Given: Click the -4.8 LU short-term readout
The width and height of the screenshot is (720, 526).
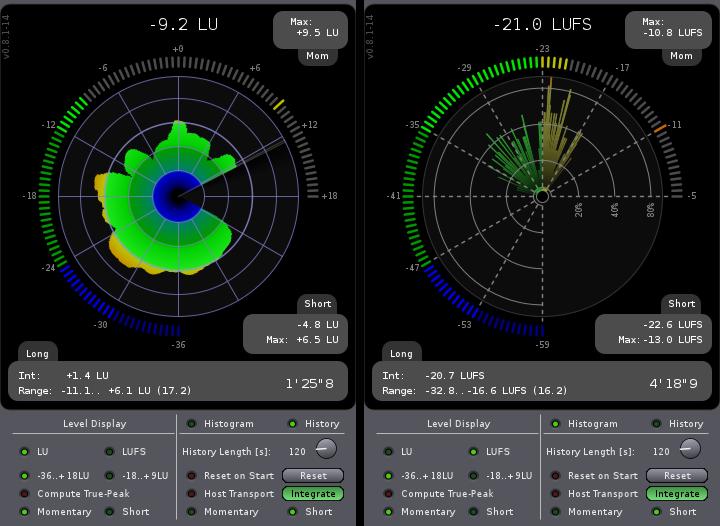Looking at the screenshot, I should (x=317, y=325).
